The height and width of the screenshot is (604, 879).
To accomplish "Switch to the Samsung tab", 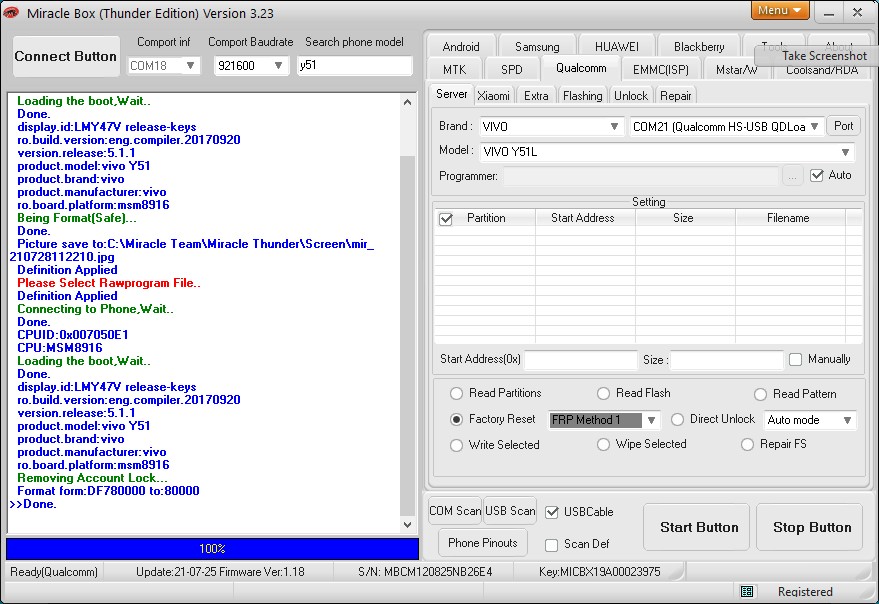I will coord(537,47).
